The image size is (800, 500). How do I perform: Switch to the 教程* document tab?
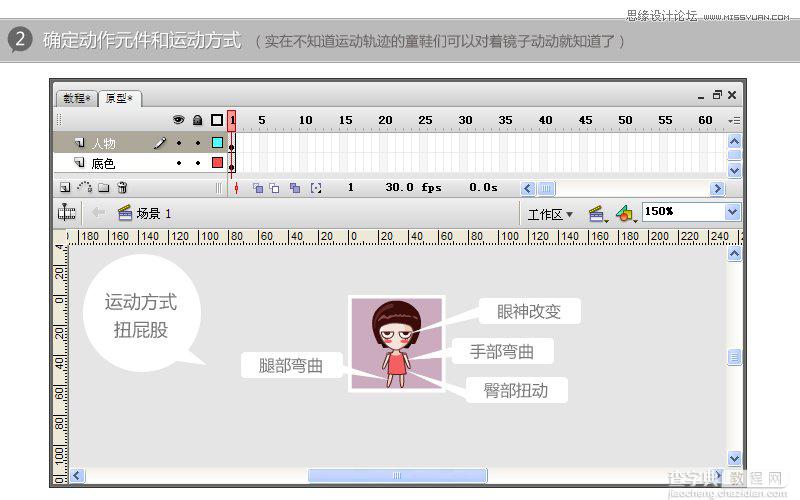point(77,98)
